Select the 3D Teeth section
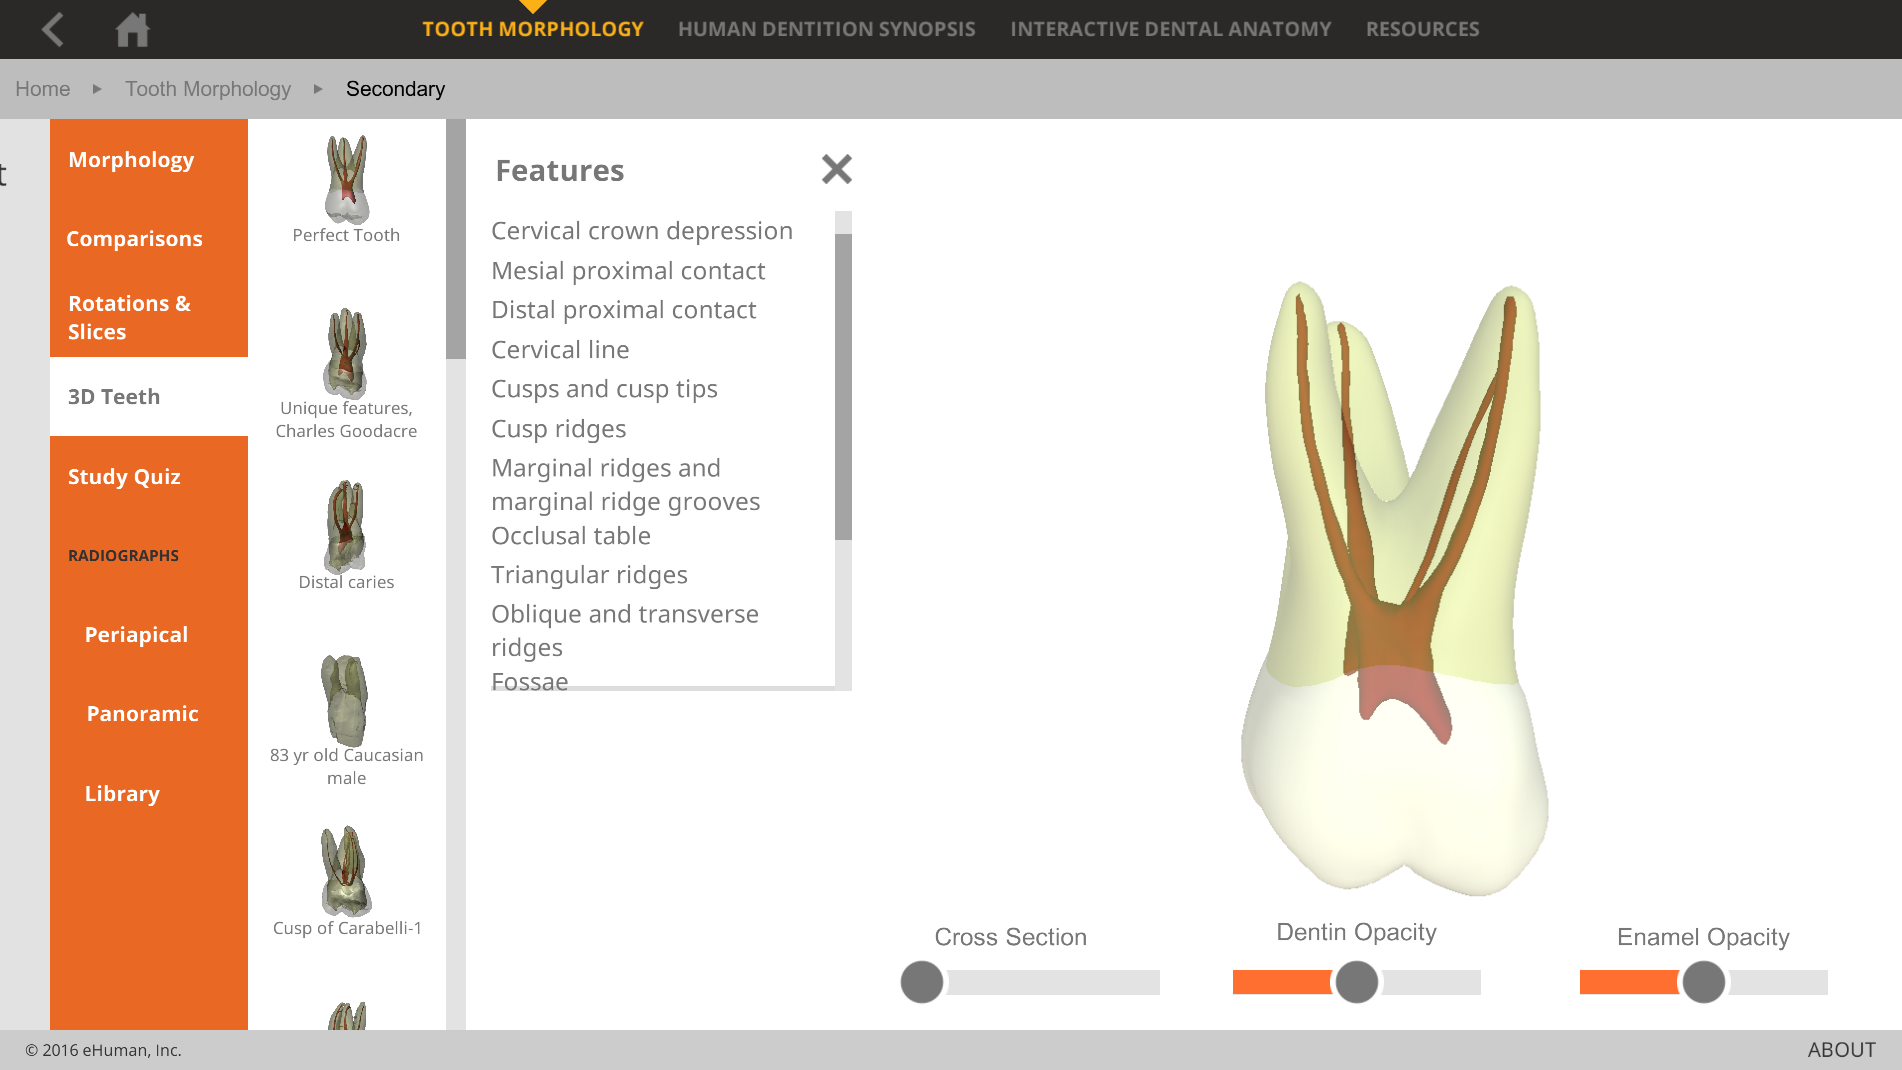This screenshot has width=1902, height=1070. tap(149, 396)
